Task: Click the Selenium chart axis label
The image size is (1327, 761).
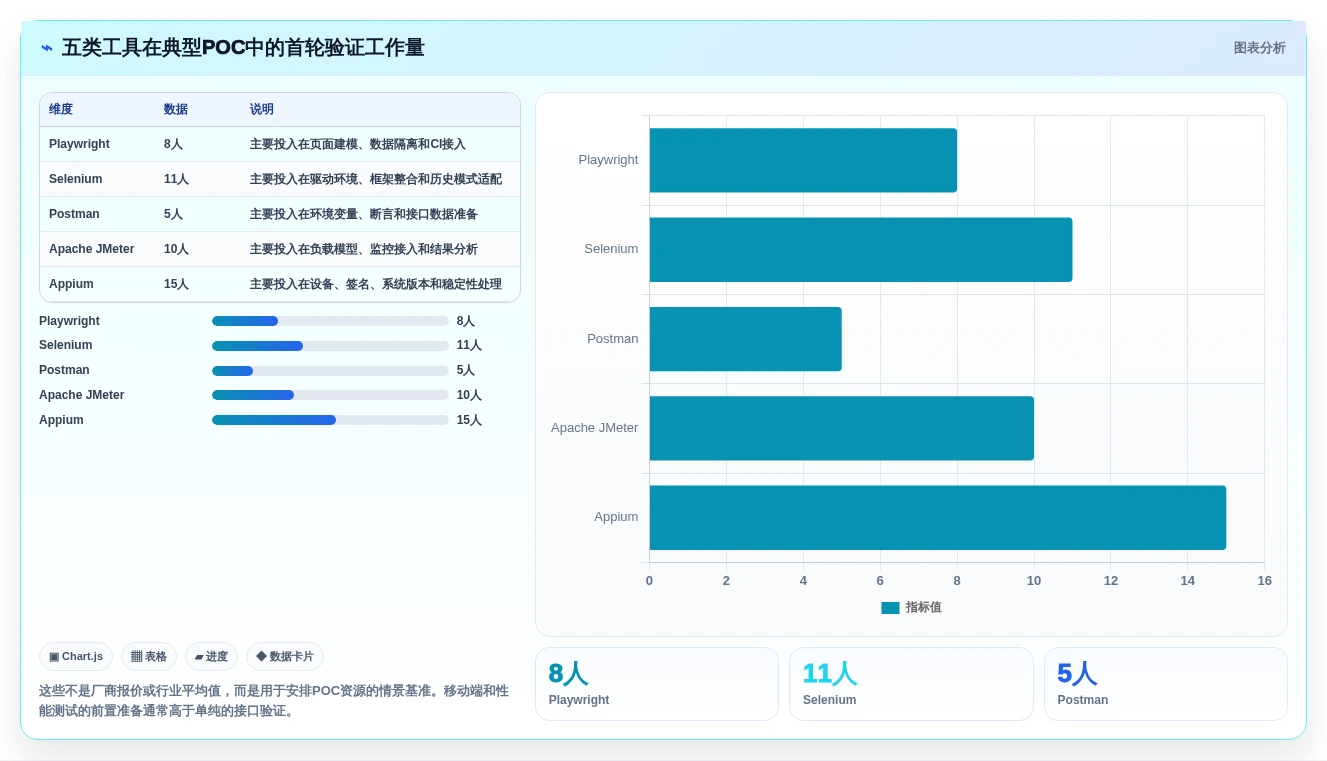Action: click(x=611, y=249)
